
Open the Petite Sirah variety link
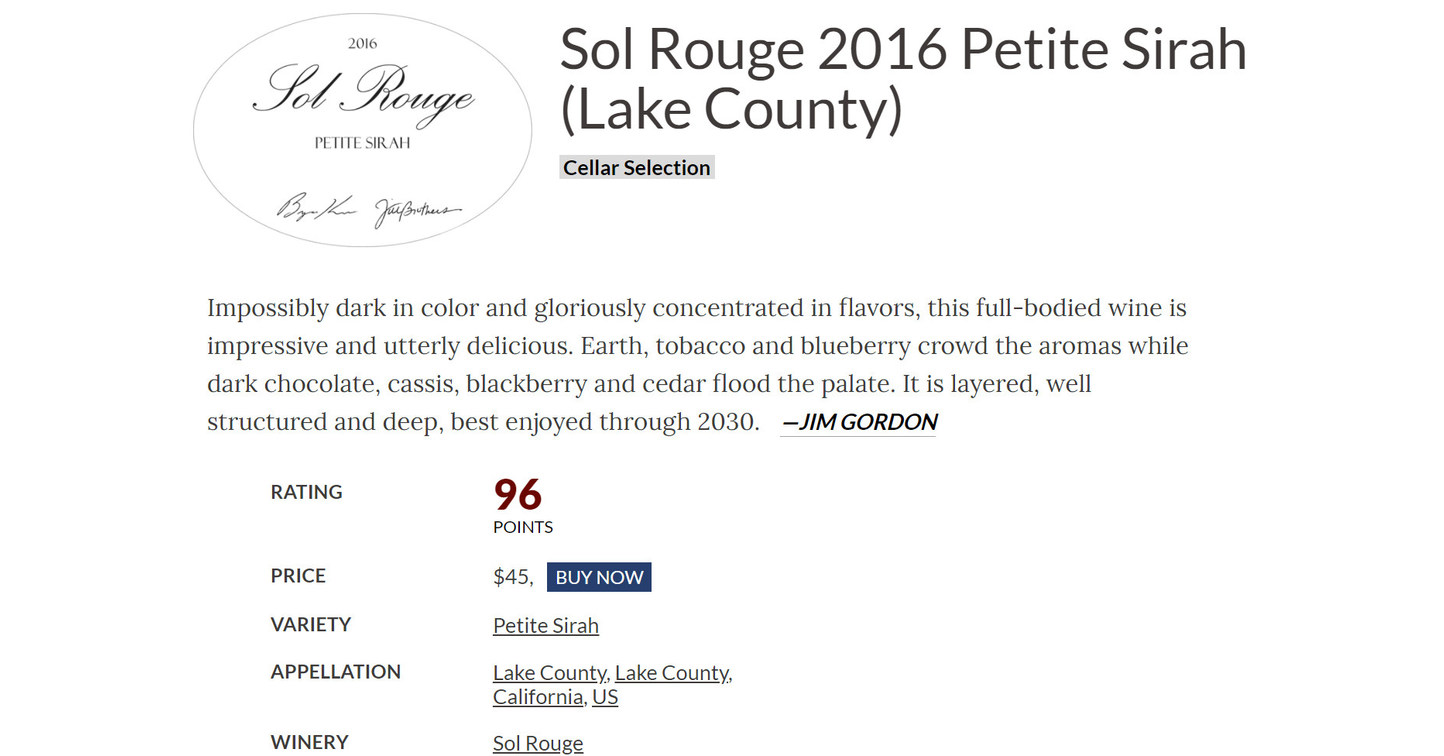(545, 625)
